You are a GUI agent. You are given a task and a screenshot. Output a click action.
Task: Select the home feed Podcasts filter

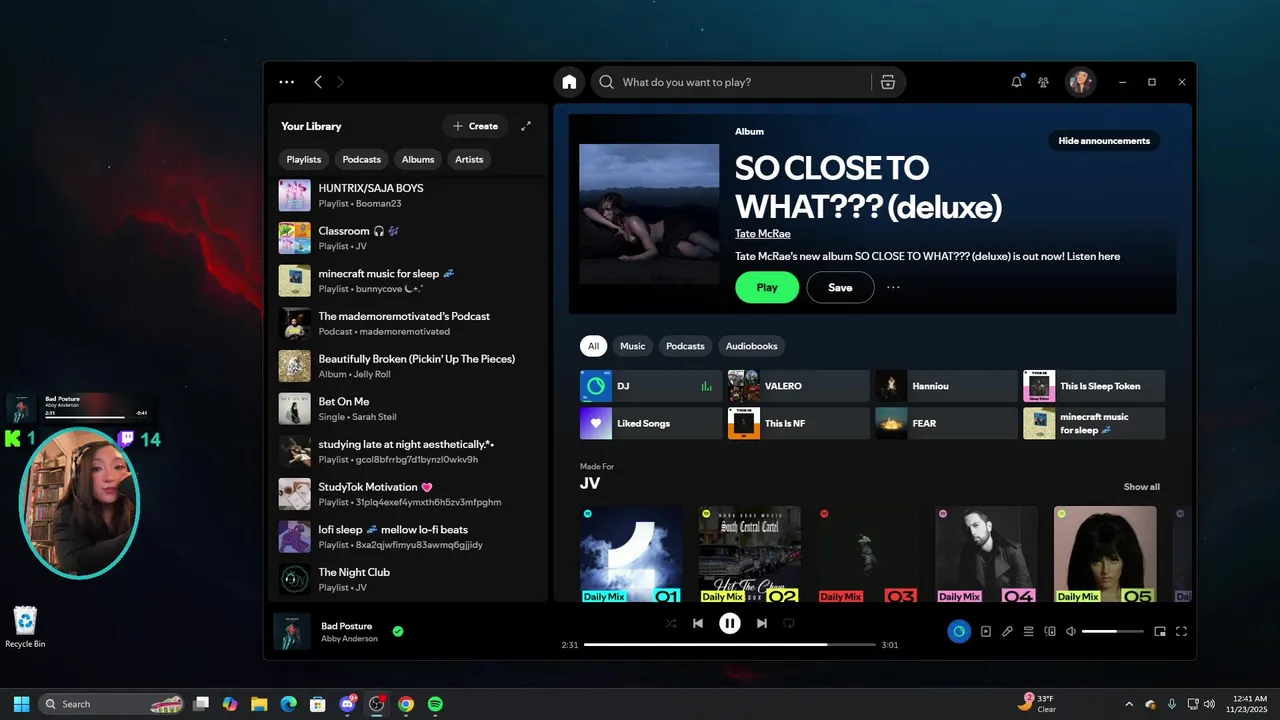click(x=685, y=346)
